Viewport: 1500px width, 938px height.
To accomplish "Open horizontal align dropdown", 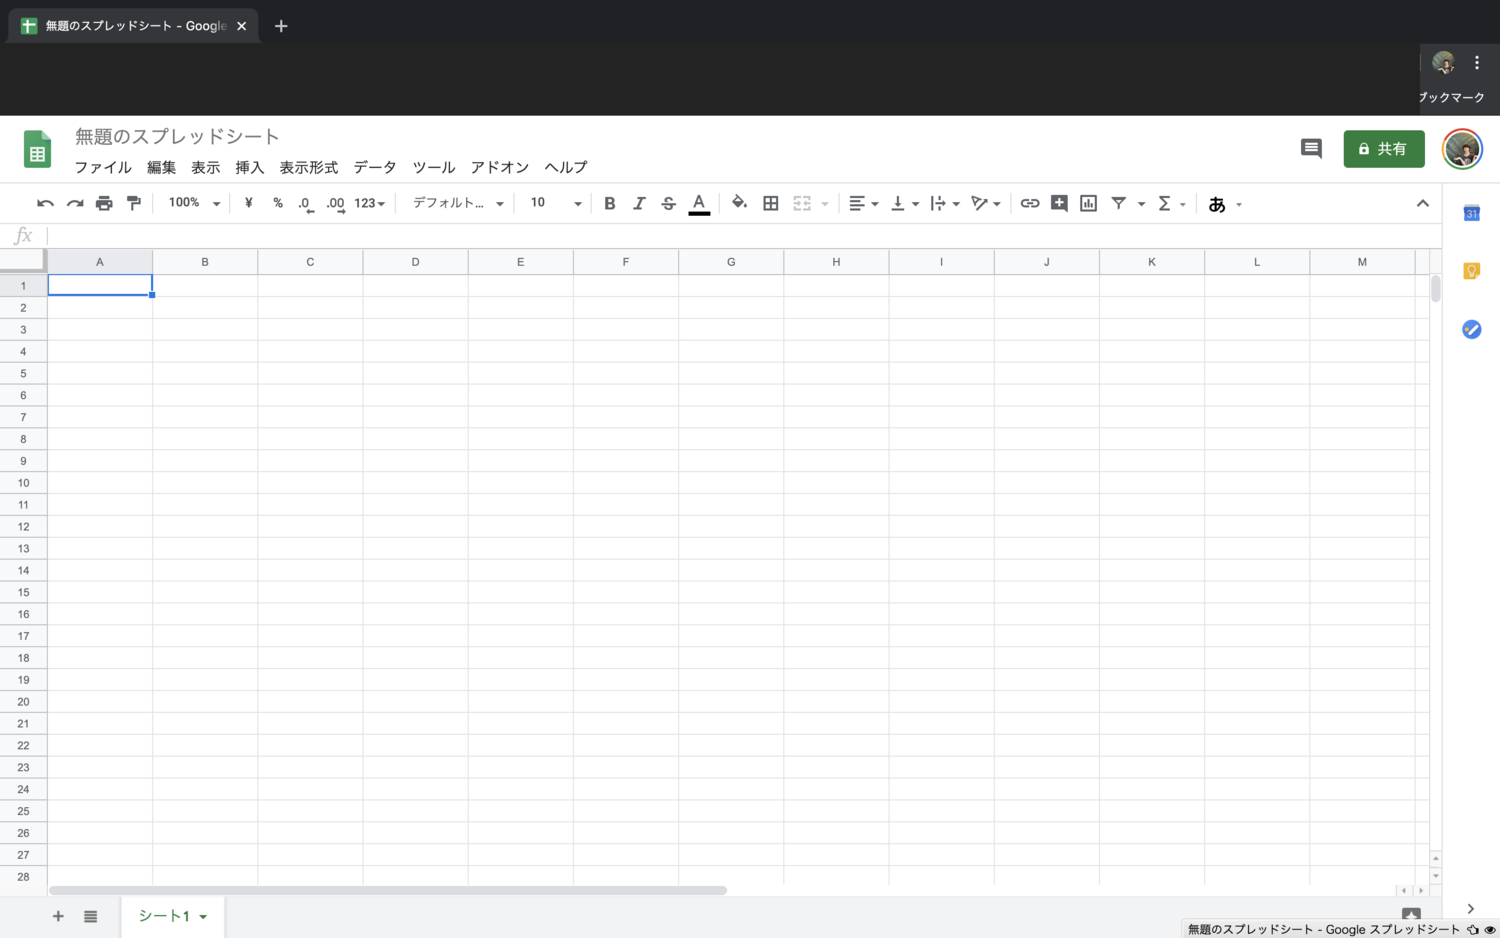I will (x=863, y=203).
